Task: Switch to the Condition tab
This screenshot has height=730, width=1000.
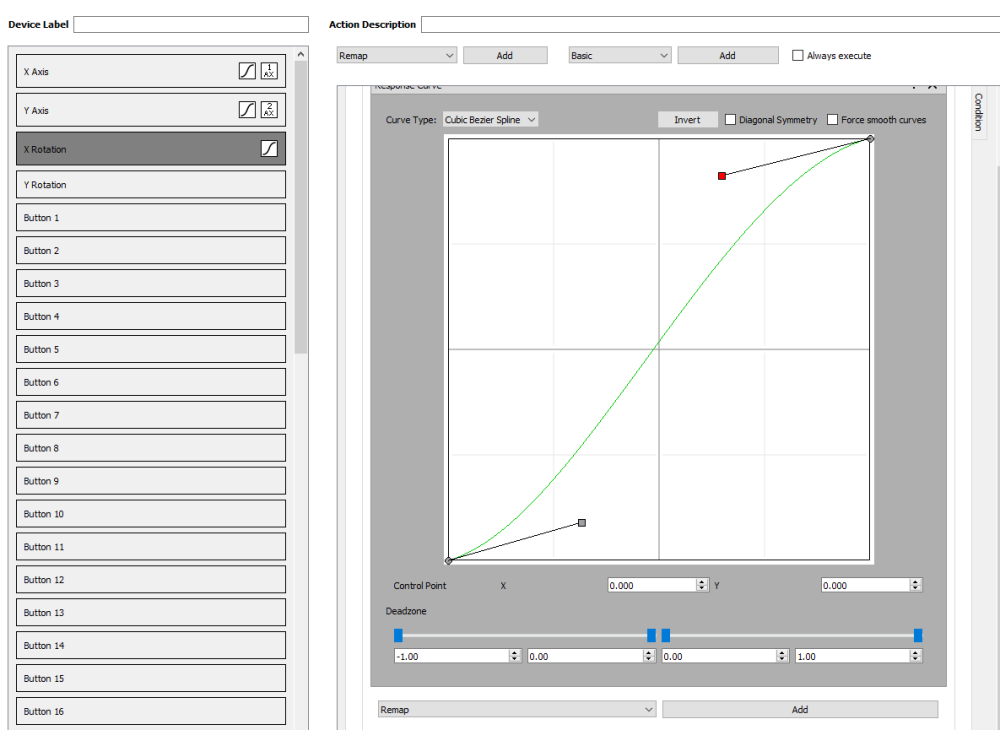Action: tap(978, 112)
